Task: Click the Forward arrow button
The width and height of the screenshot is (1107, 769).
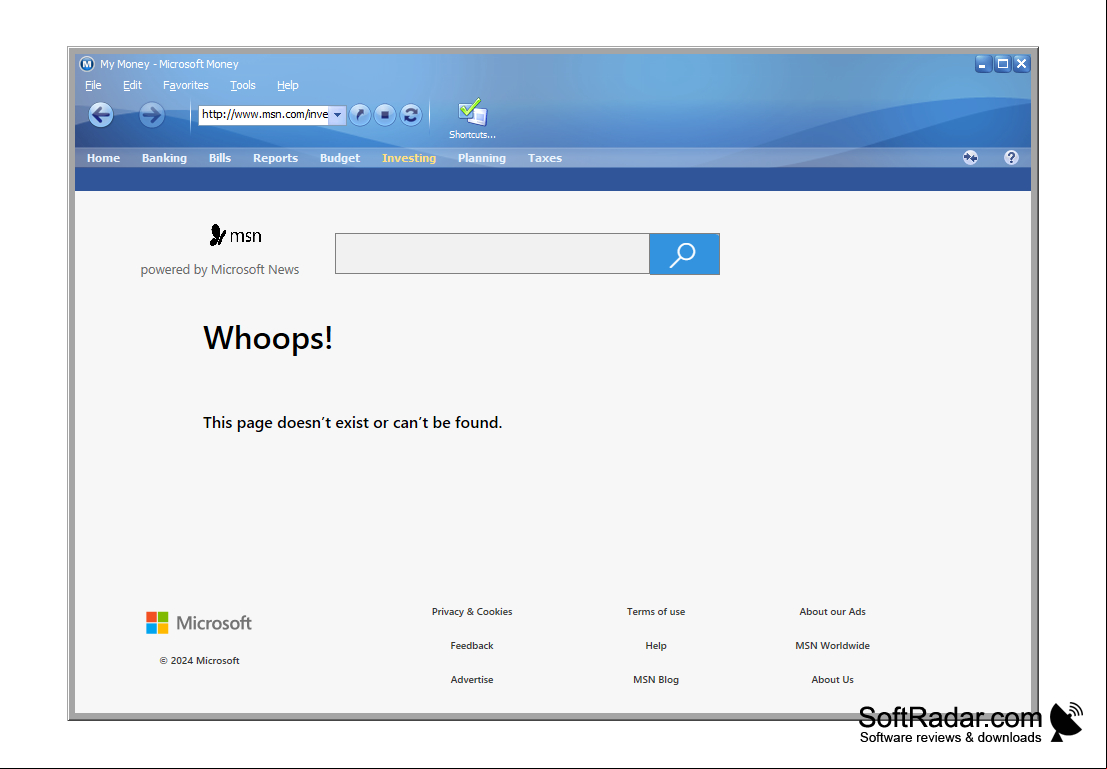Action: pyautogui.click(x=151, y=114)
